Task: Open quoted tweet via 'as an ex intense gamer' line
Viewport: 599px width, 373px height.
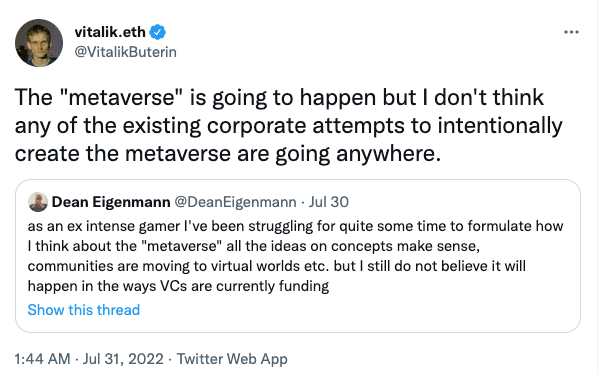Action: coord(295,226)
